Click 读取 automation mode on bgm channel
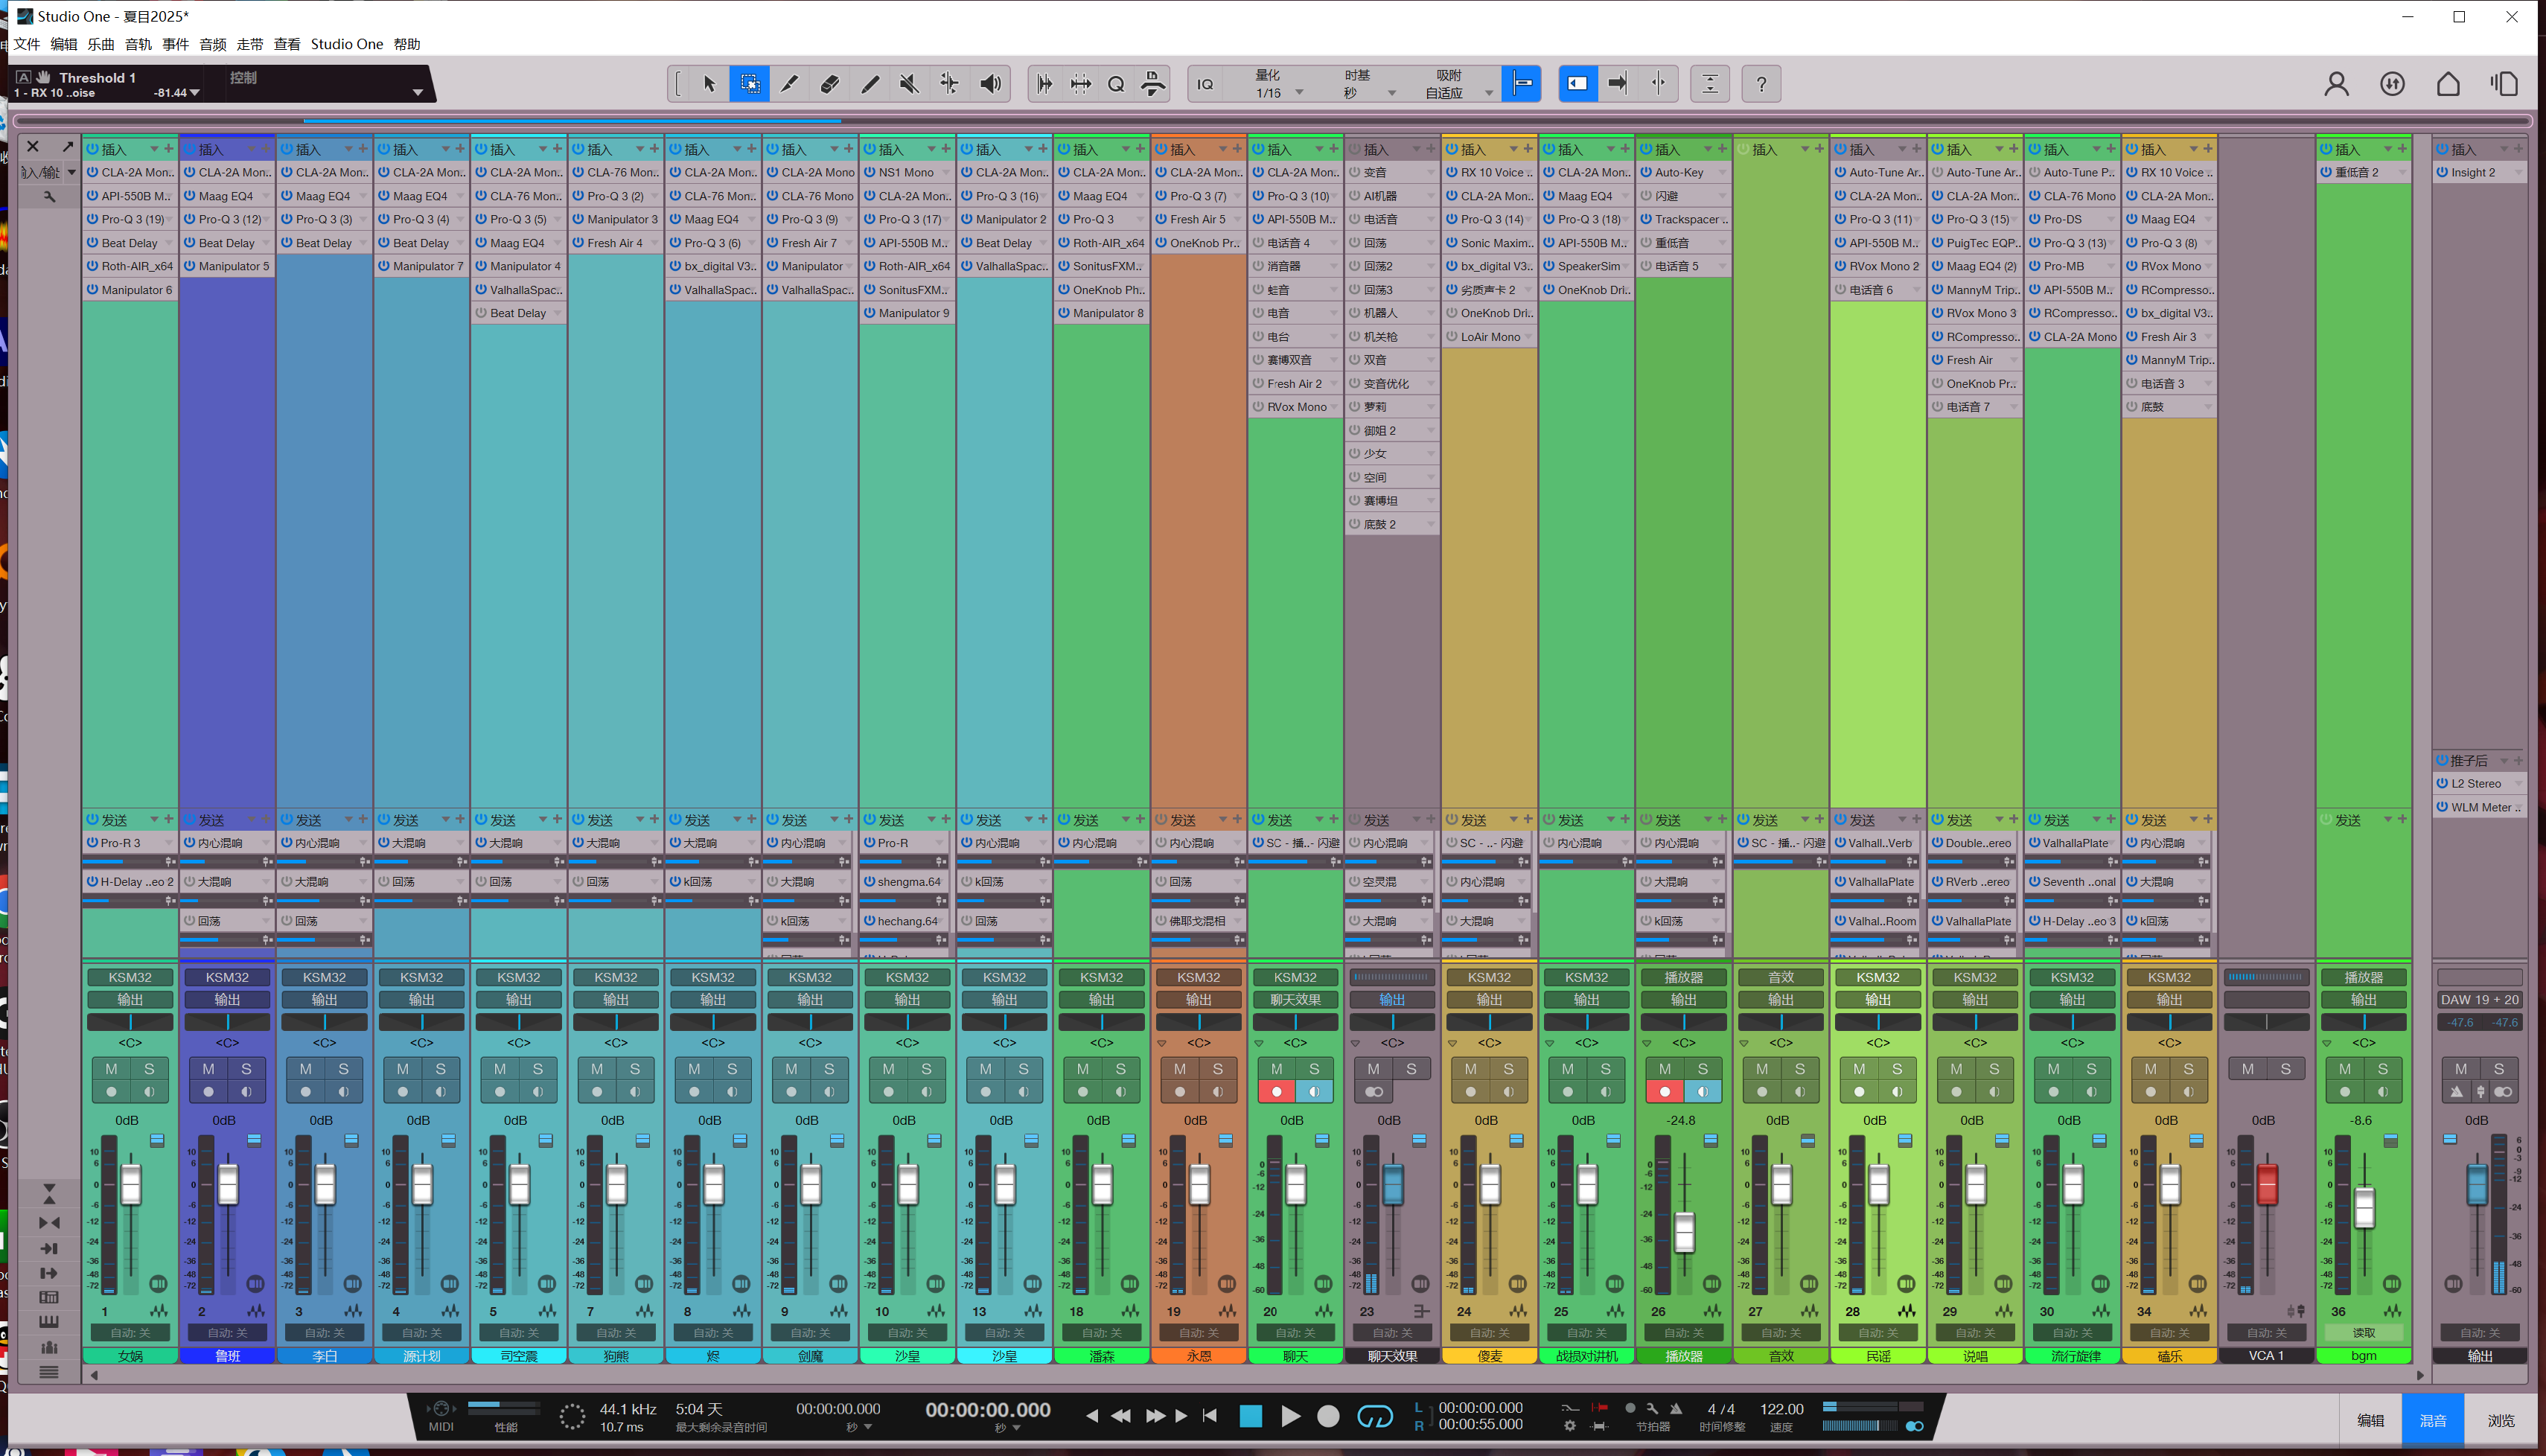 click(x=2364, y=1333)
